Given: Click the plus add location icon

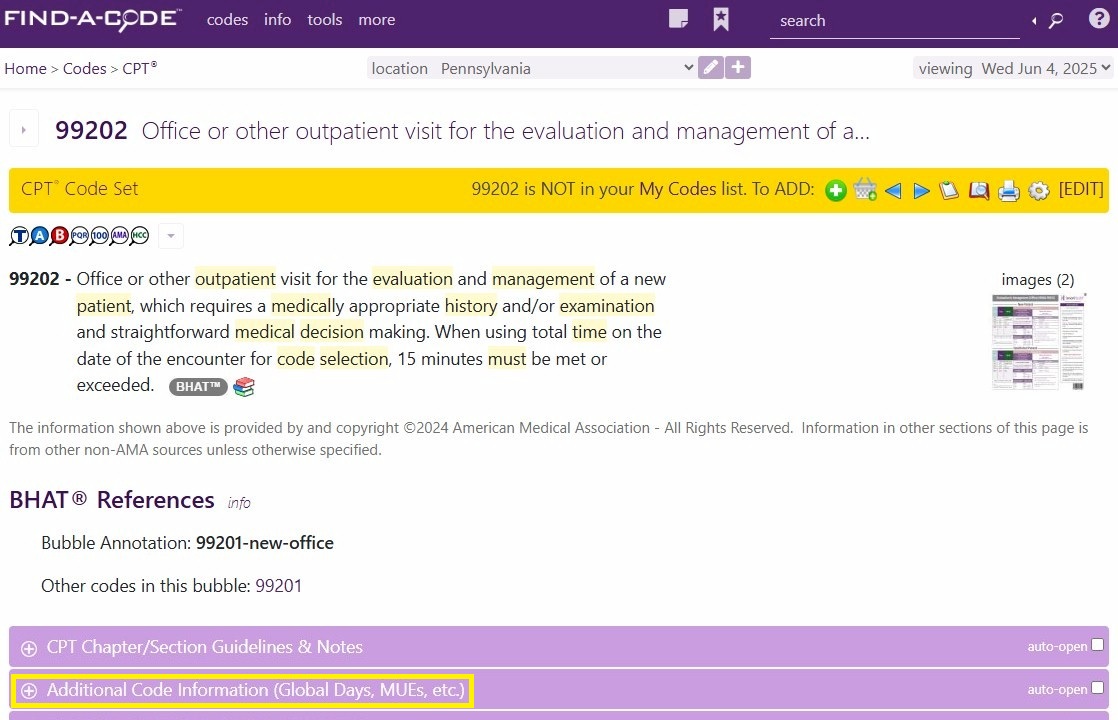Looking at the screenshot, I should tap(738, 68).
